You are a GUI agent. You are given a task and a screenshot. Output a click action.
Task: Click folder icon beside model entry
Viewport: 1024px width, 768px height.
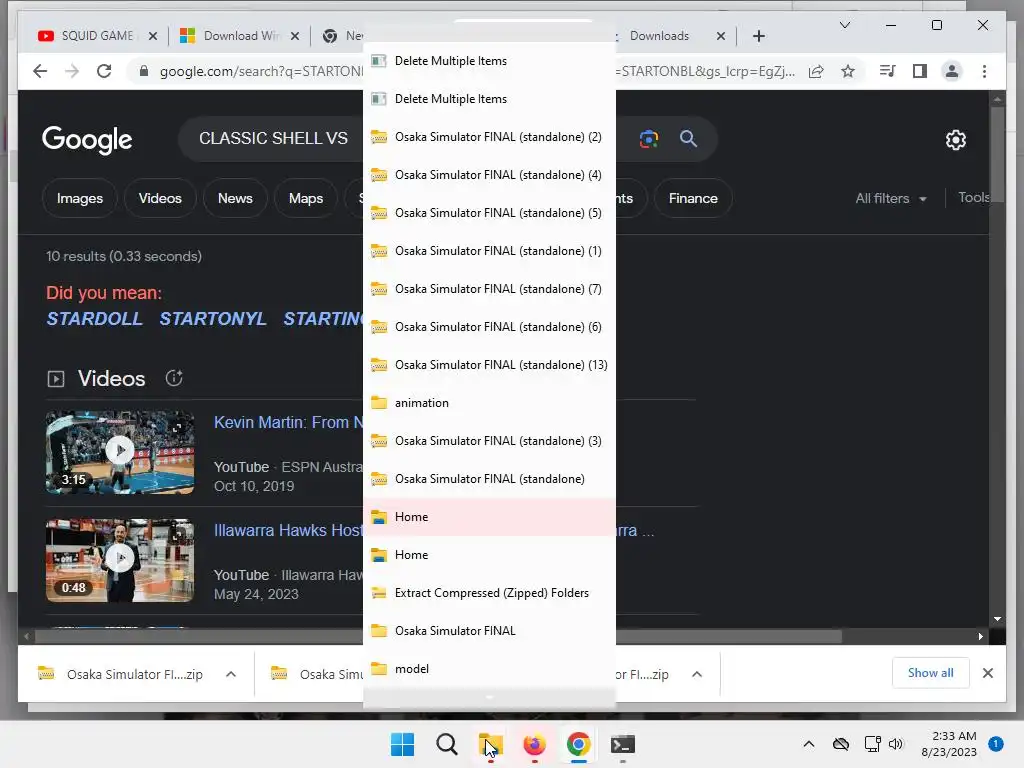point(379,668)
